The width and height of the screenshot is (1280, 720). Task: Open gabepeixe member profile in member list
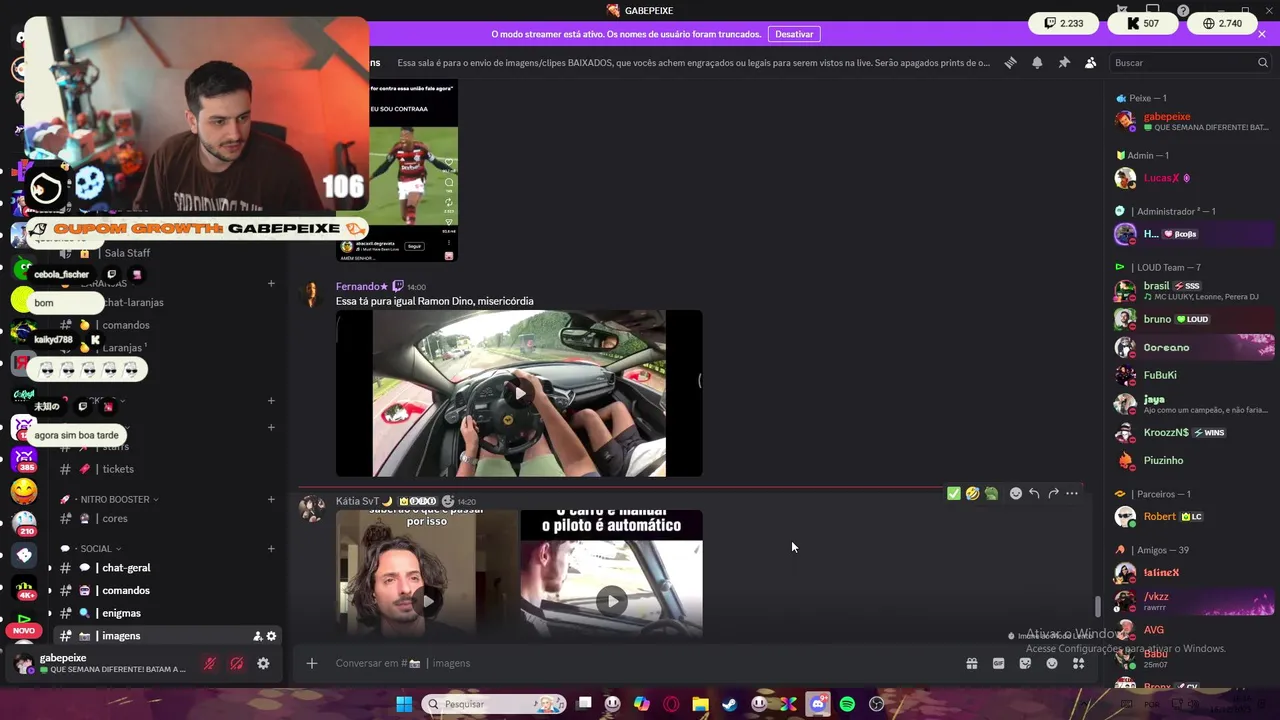(x=1194, y=121)
